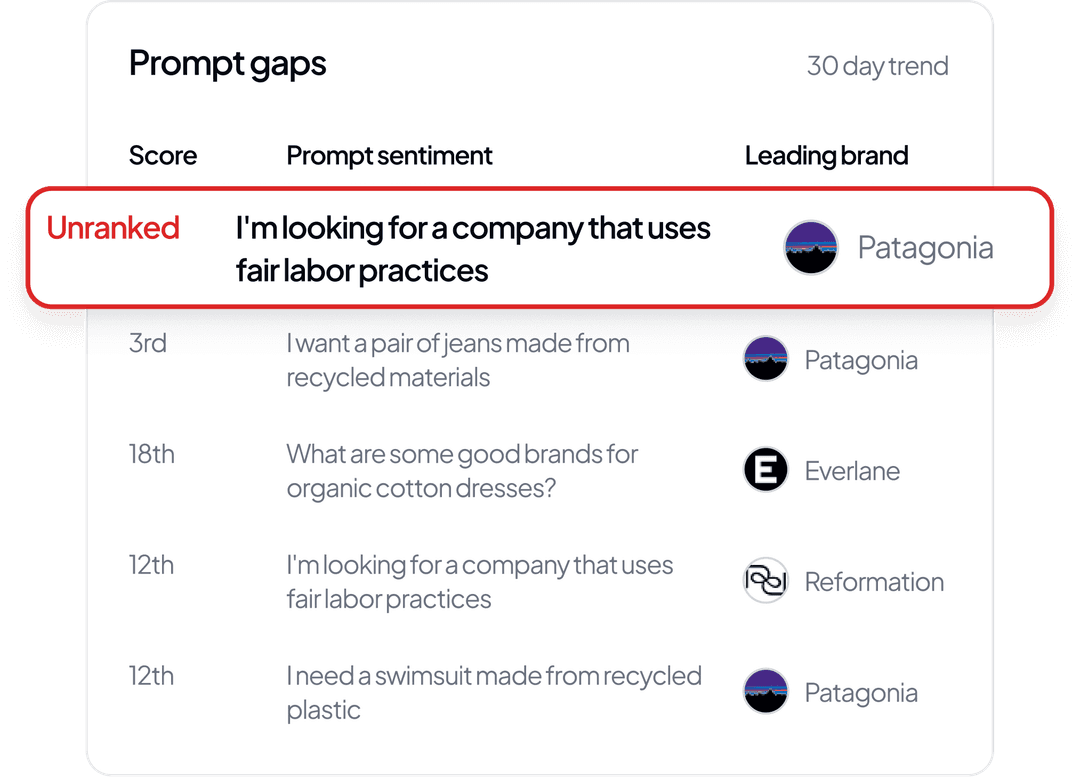Click Patagonia logo in highlighted Unranked row
Image resolution: width=1080 pixels, height=777 pixels.
pyautogui.click(x=811, y=248)
